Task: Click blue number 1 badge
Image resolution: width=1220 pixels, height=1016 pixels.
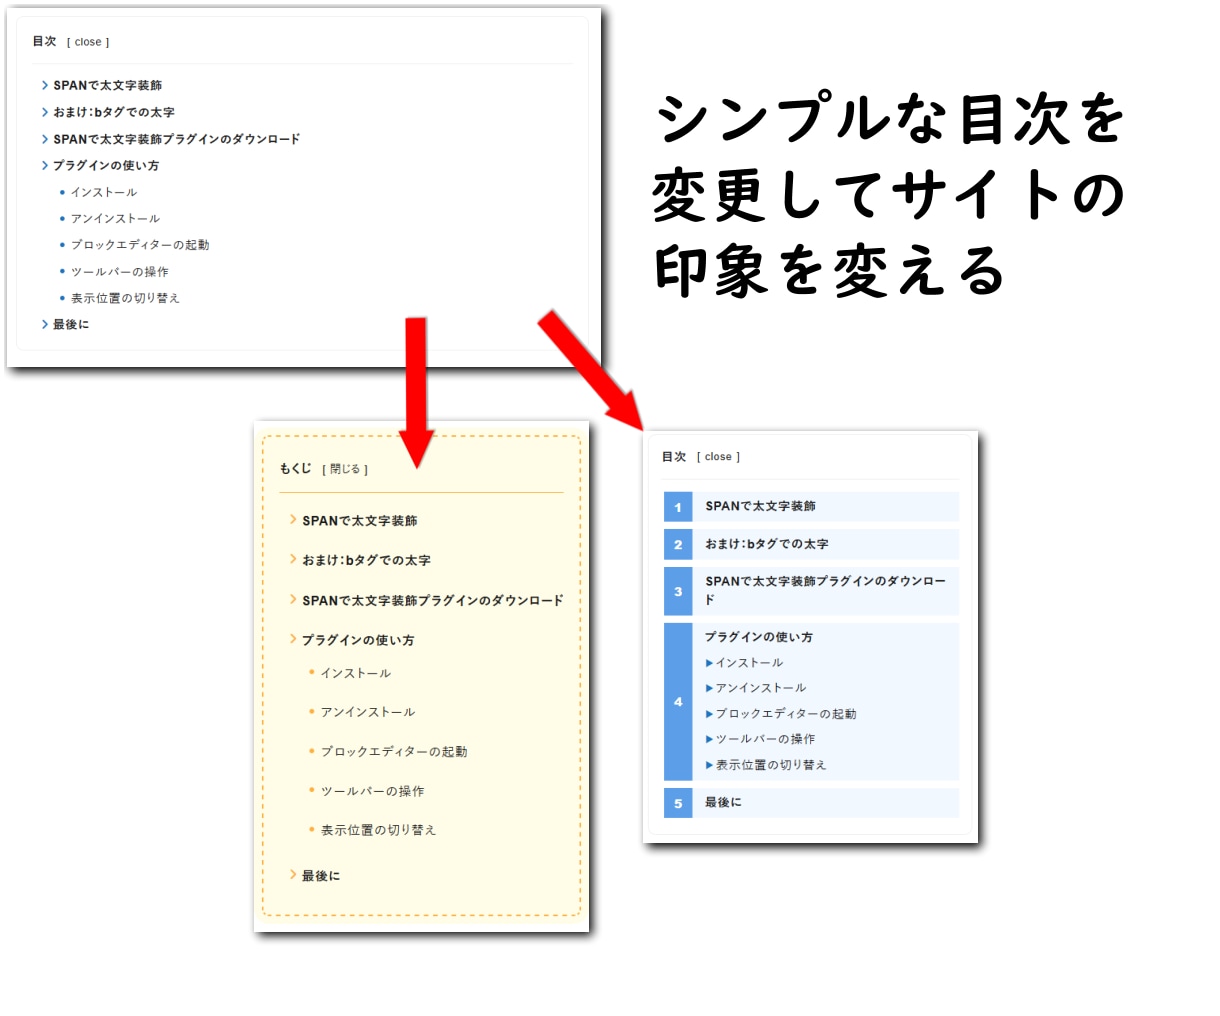Action: point(678,507)
